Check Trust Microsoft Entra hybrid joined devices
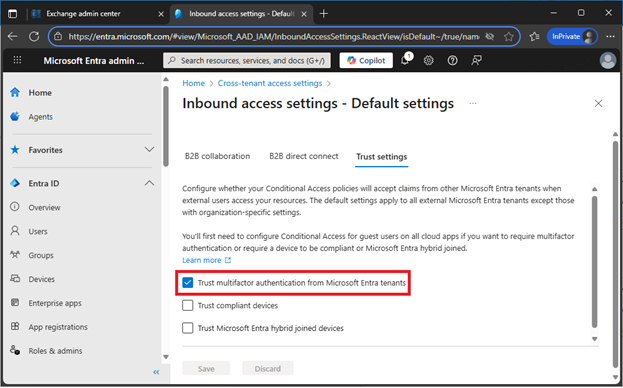The image size is (623, 388). pyautogui.click(x=188, y=328)
